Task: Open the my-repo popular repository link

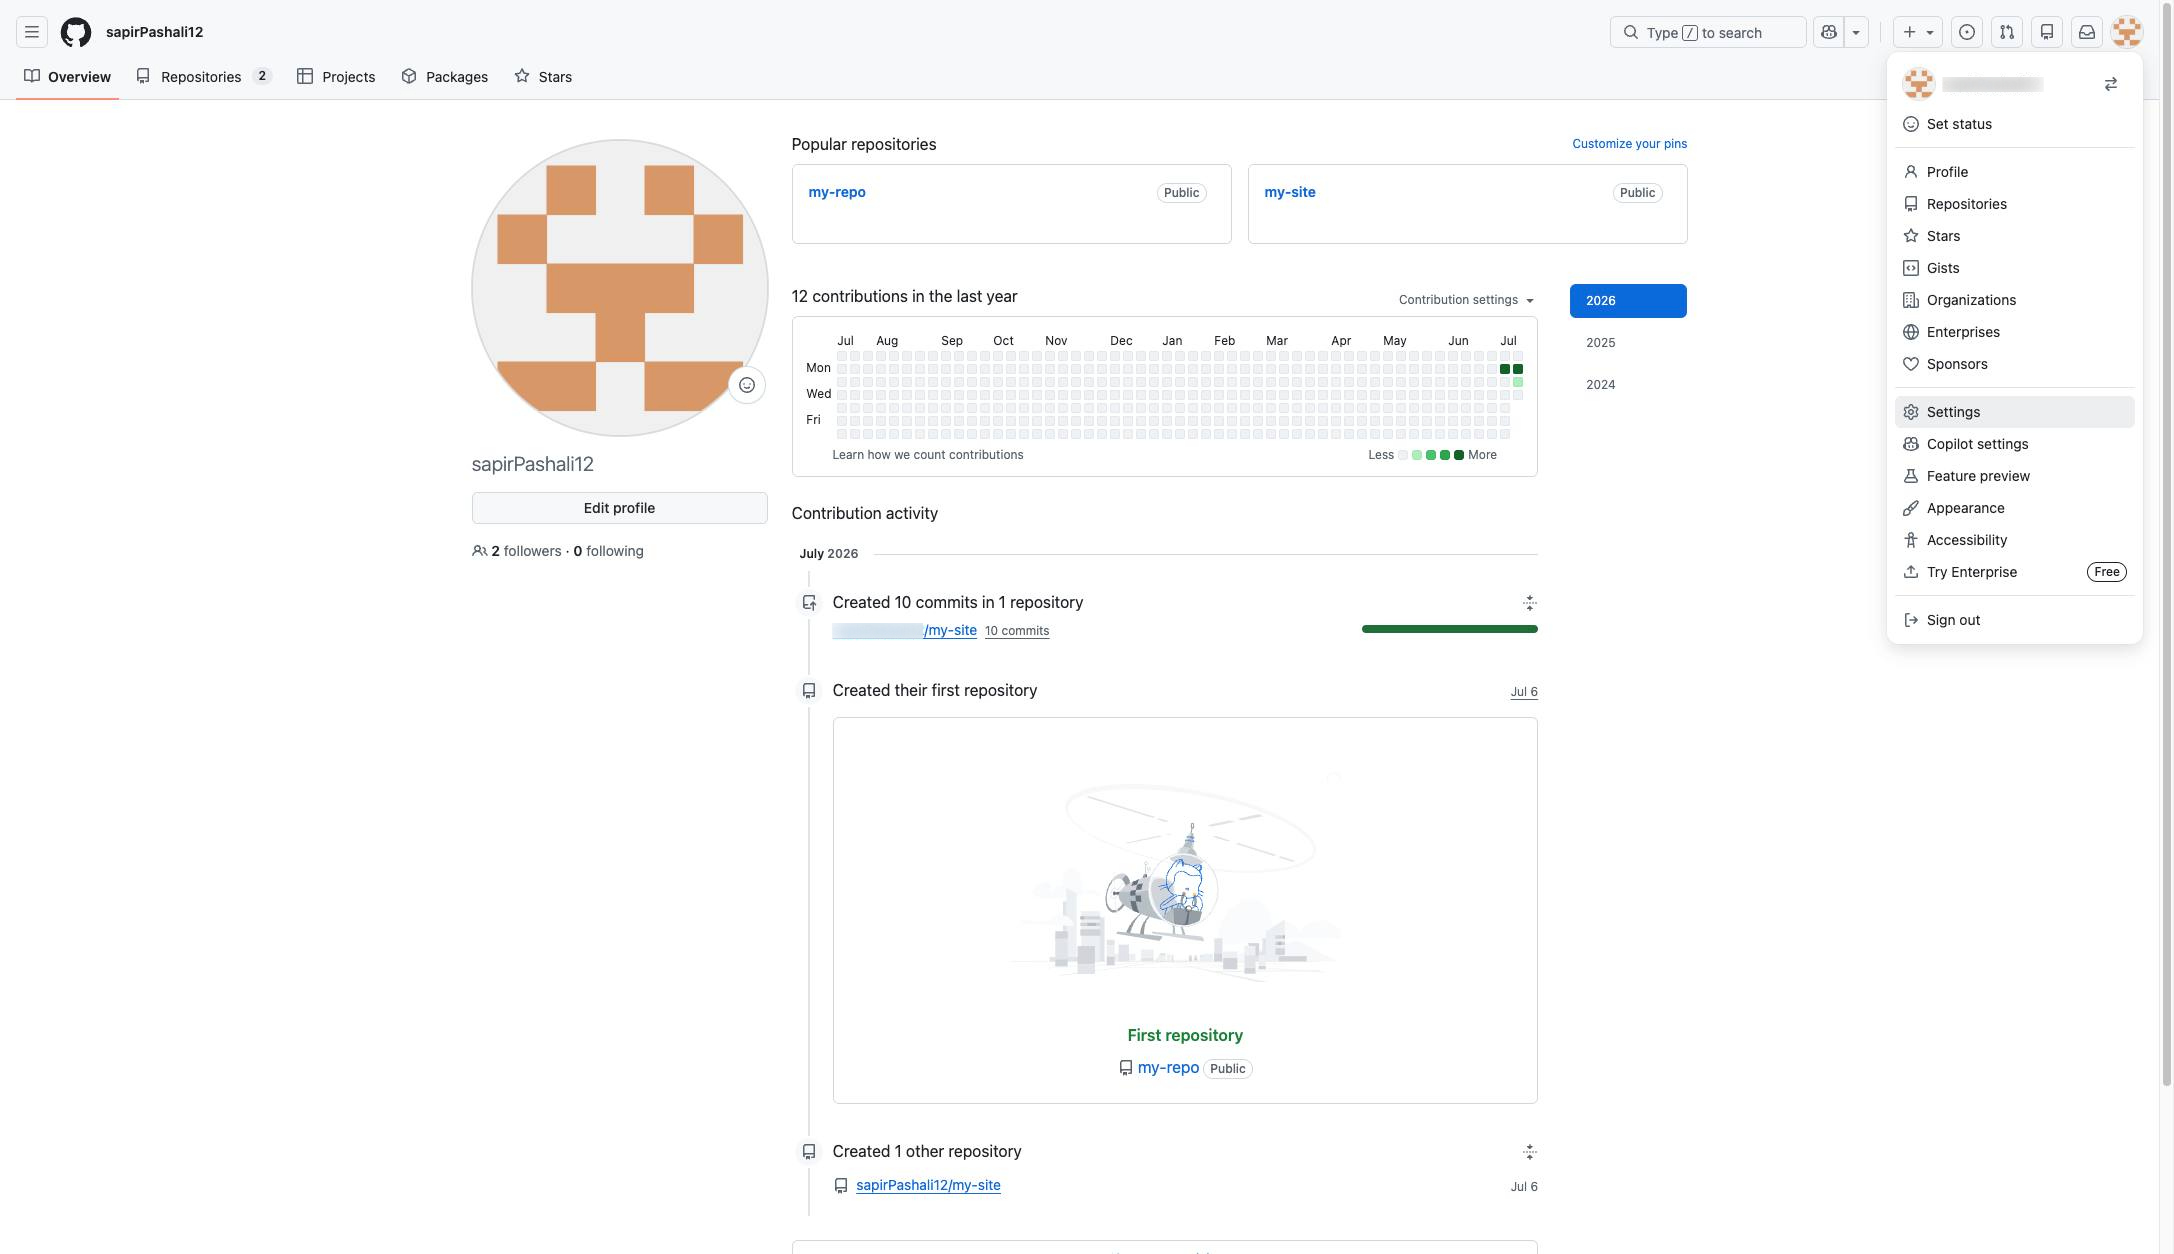Action: (837, 192)
